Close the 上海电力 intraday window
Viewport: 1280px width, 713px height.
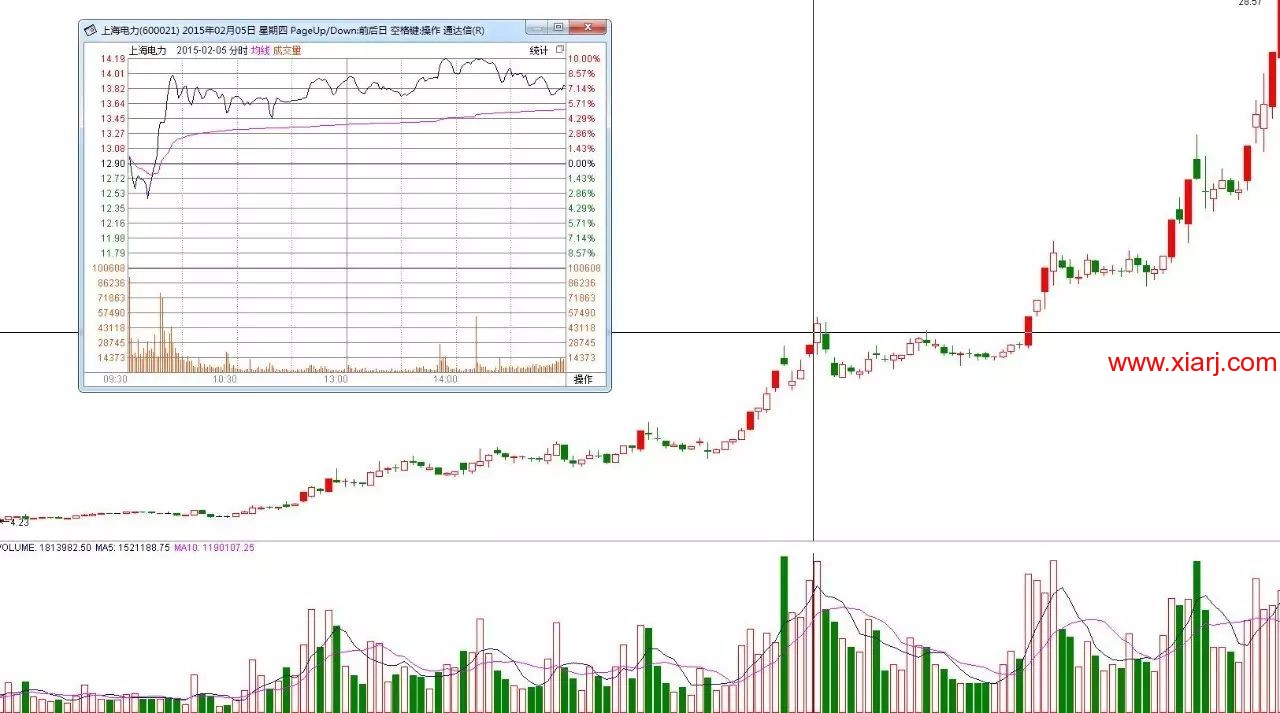pyautogui.click(x=588, y=28)
